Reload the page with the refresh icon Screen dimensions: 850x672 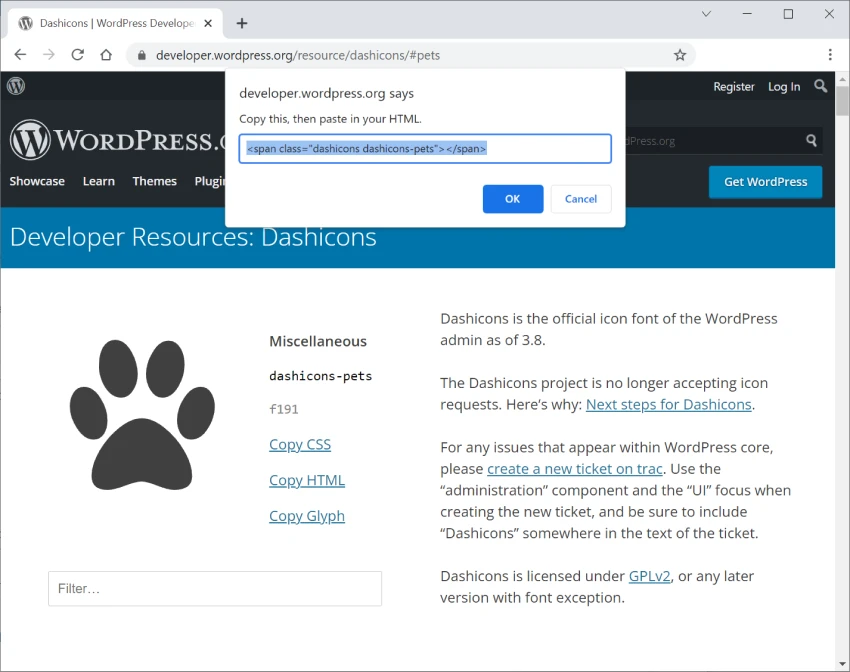tap(78, 55)
